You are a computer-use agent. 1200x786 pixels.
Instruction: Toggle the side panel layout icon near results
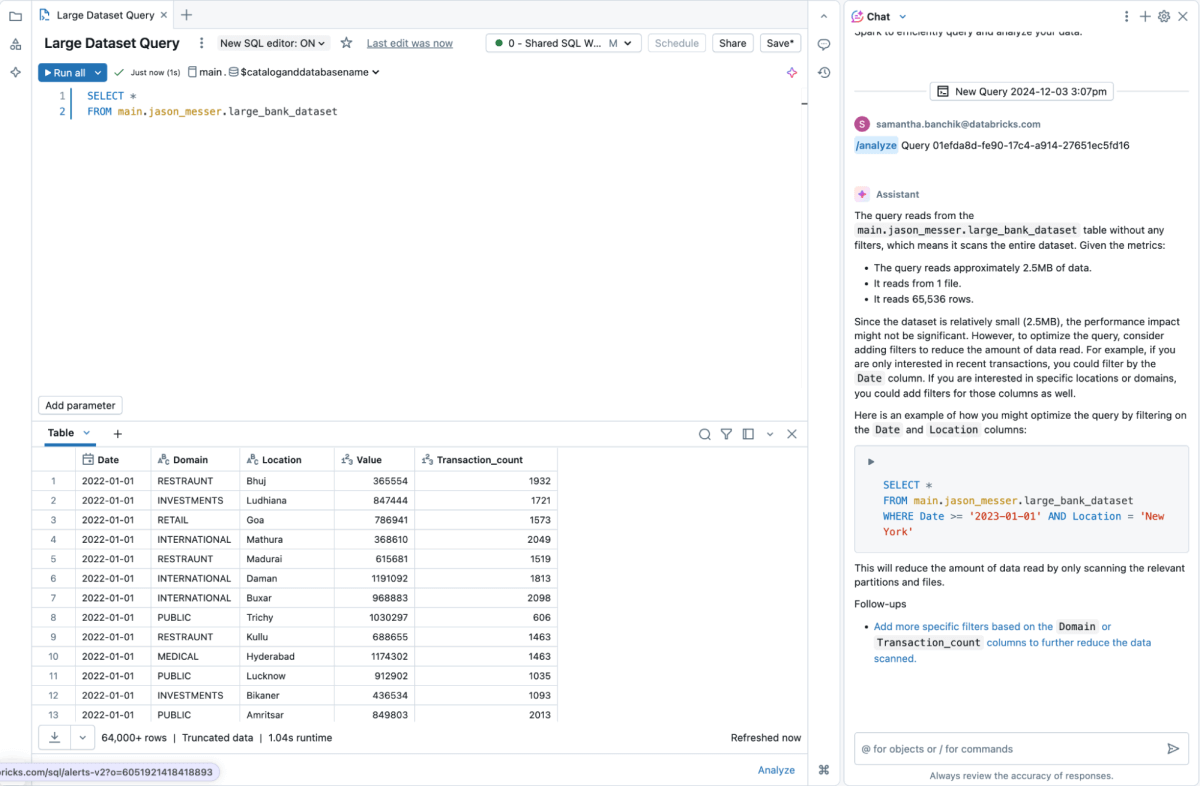point(749,434)
